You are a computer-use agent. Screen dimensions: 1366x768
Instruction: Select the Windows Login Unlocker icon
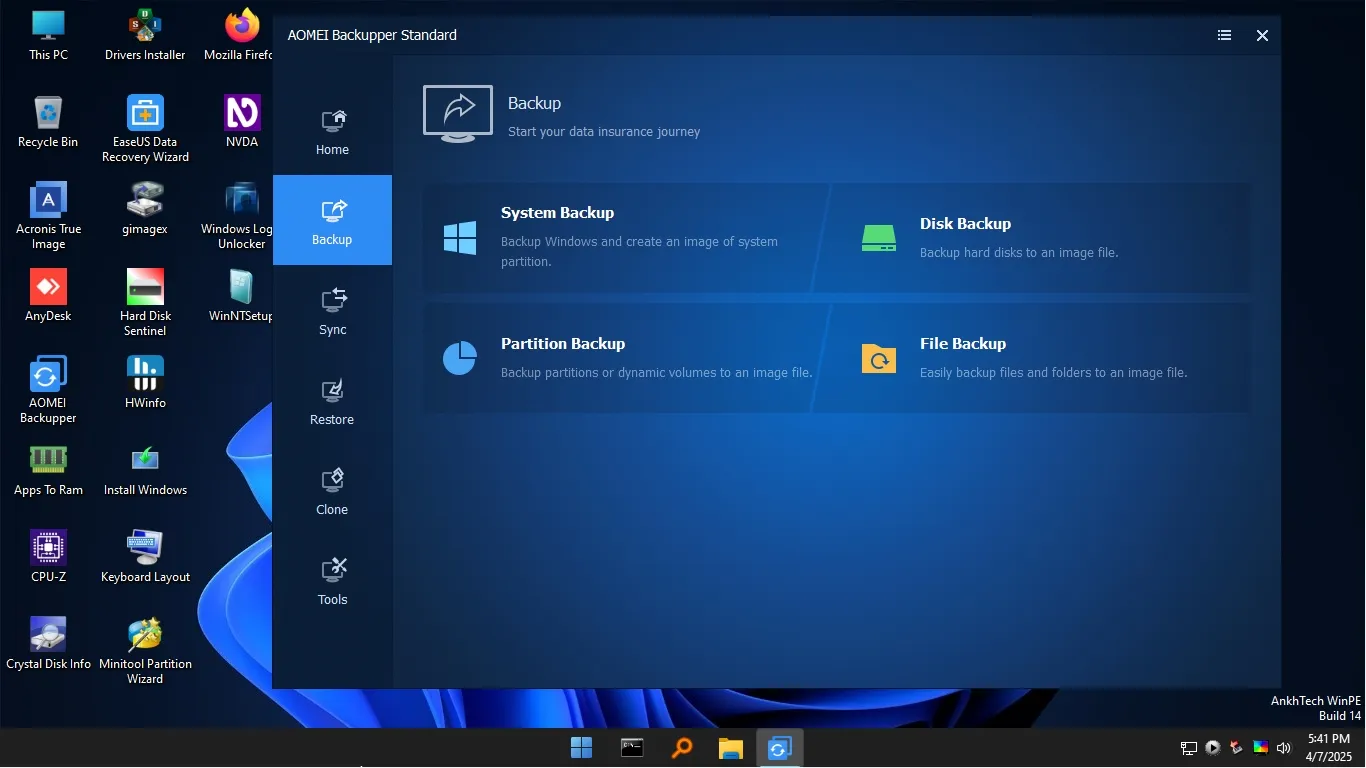pyautogui.click(x=239, y=216)
